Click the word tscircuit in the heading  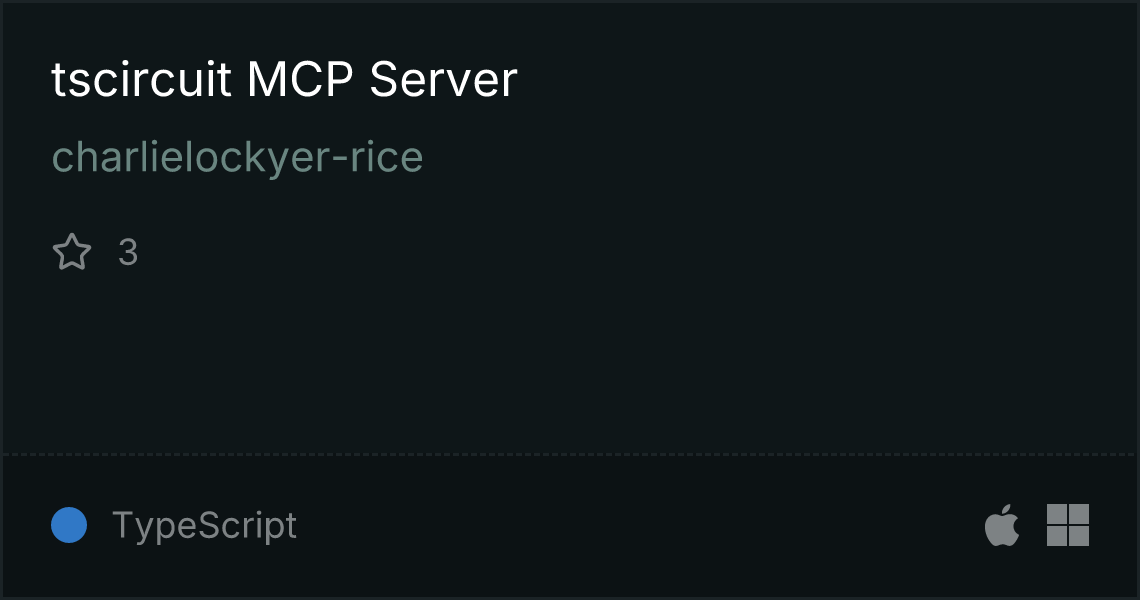point(142,79)
